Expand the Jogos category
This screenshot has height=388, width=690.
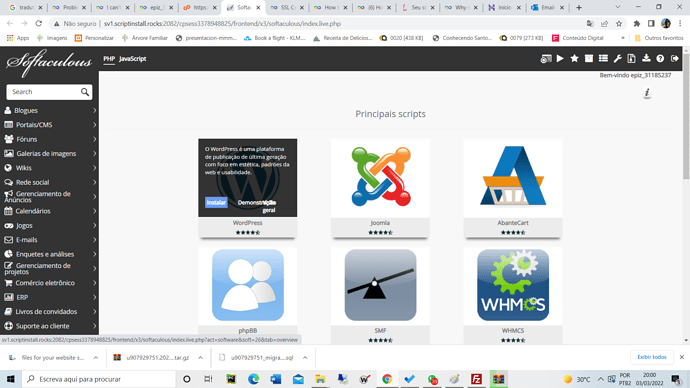coord(49,225)
